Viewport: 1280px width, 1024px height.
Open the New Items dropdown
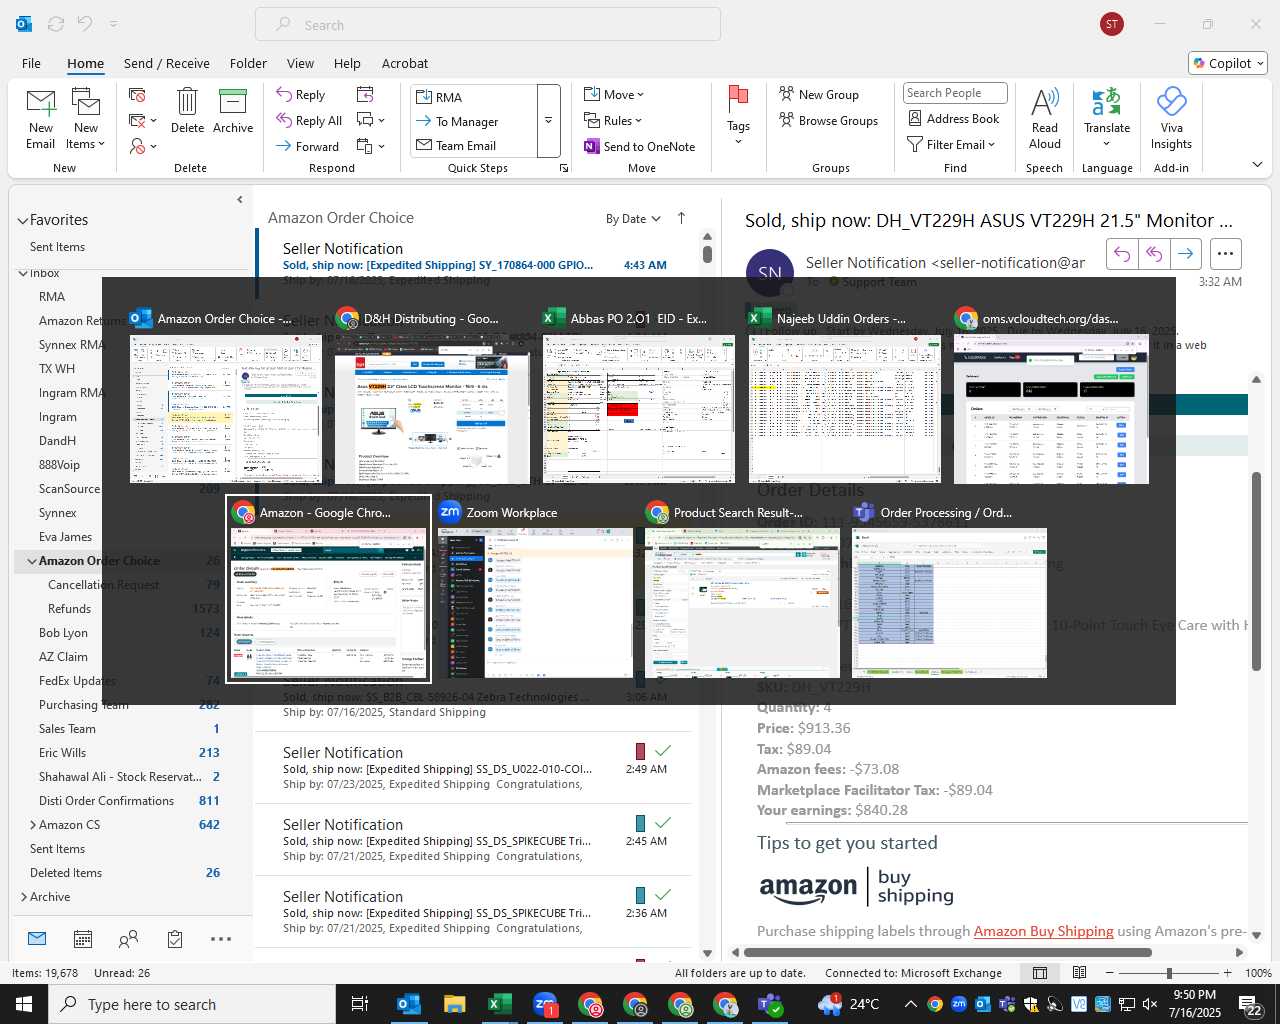86,120
